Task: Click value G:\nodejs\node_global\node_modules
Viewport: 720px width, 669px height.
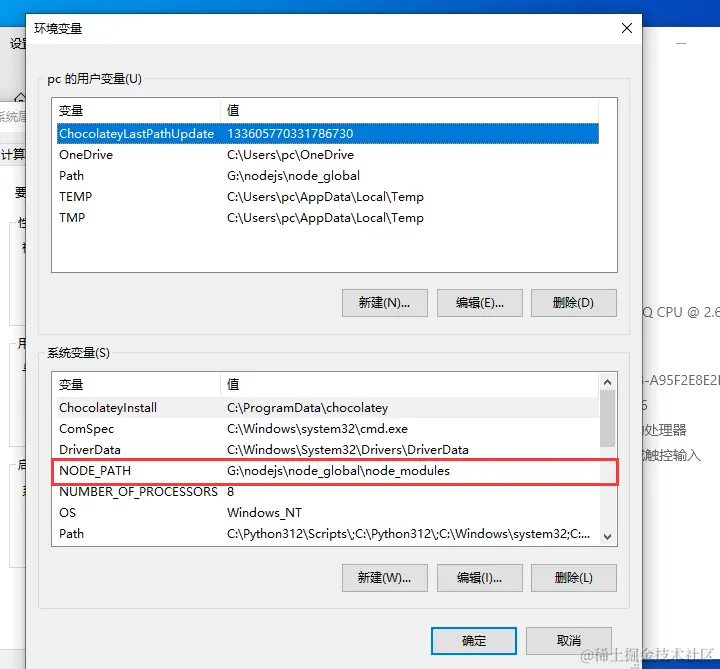Action: point(338,471)
